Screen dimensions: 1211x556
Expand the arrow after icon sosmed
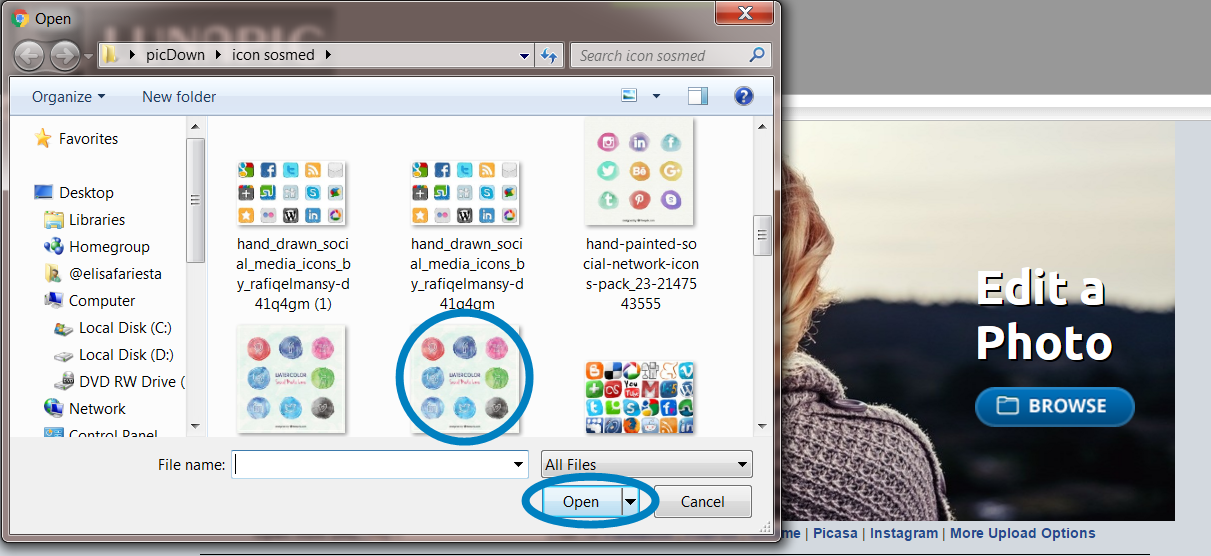point(328,55)
